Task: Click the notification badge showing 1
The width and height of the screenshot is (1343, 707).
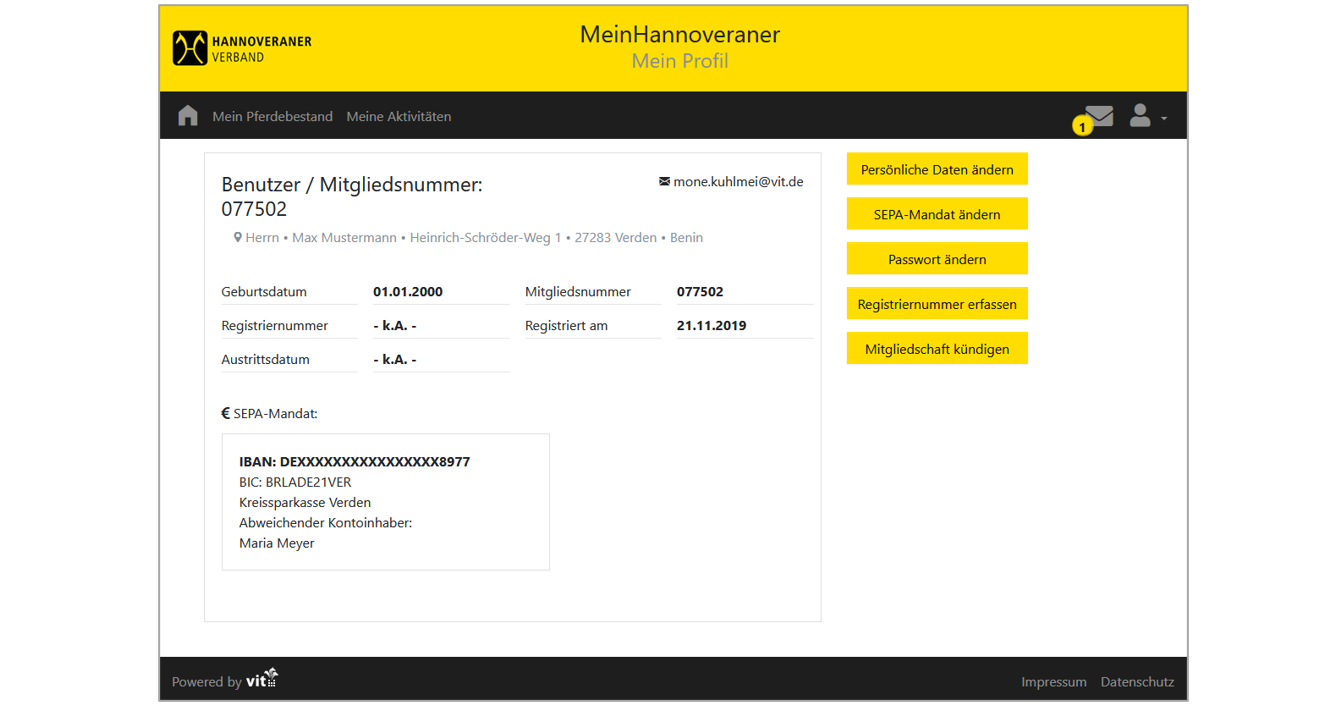Action: pos(1082,127)
